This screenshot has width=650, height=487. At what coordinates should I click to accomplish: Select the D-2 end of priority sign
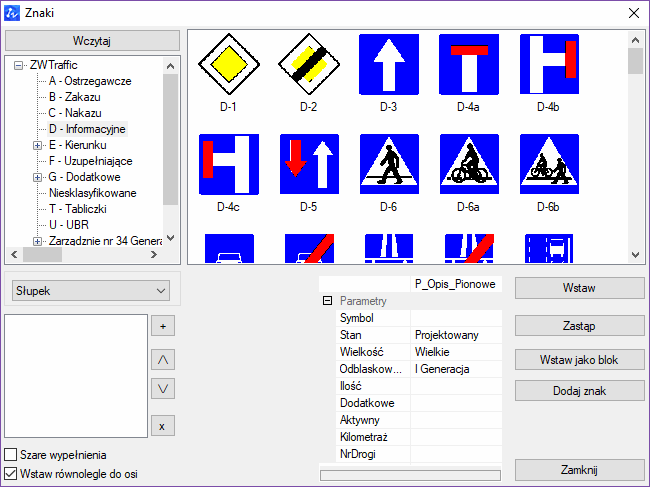(x=309, y=64)
